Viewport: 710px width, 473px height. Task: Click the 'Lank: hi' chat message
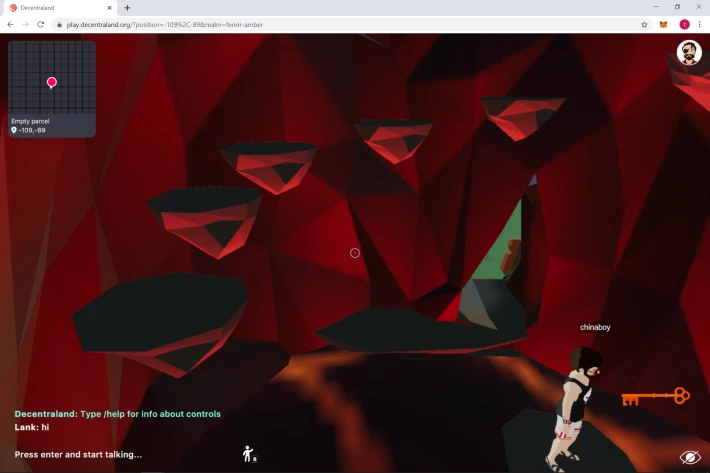pos(32,427)
